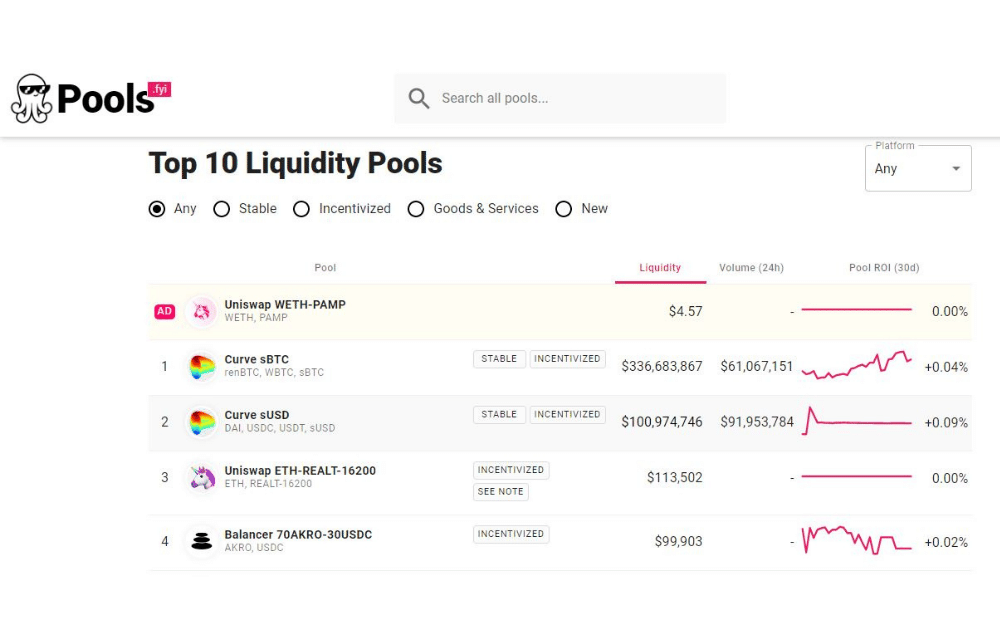Click the search magnifier icon

419,98
